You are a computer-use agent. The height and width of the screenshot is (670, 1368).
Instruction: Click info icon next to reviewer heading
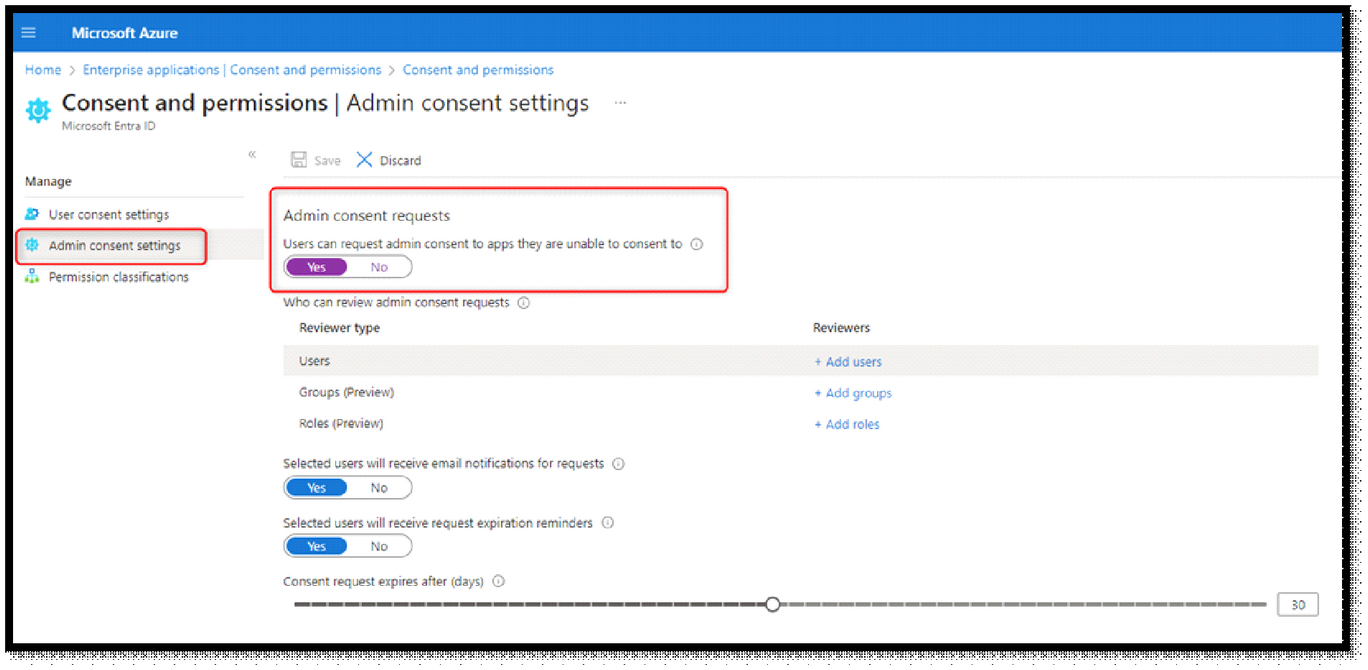pos(524,303)
